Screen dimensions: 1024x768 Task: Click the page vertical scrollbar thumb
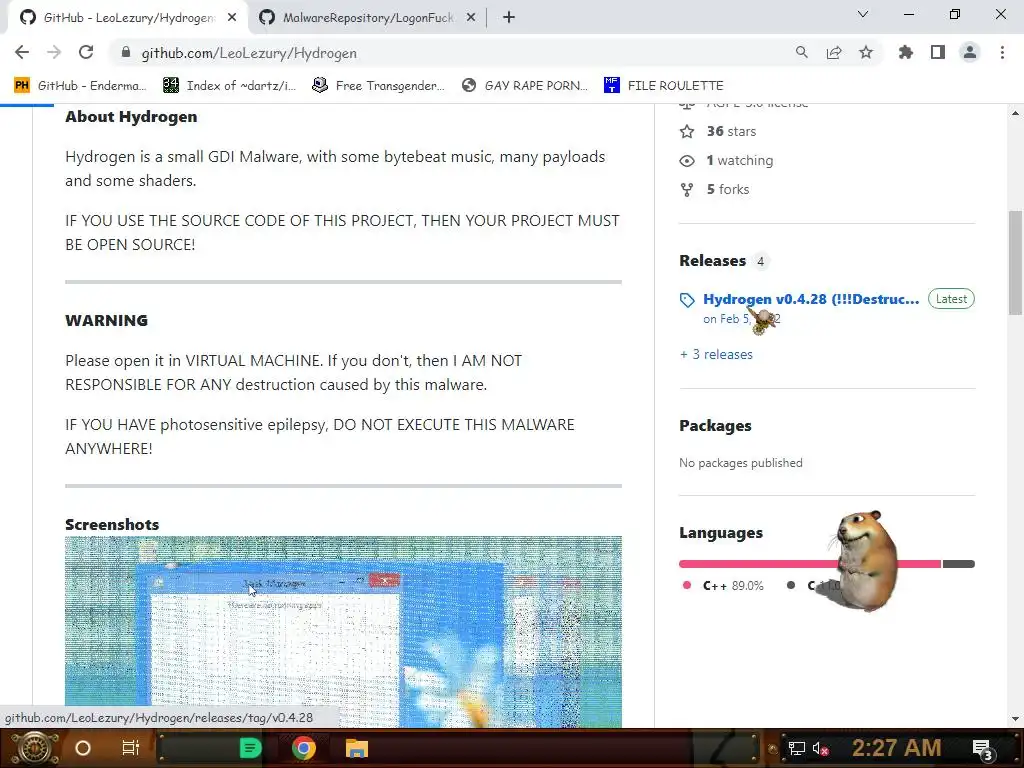pyautogui.click(x=1016, y=263)
